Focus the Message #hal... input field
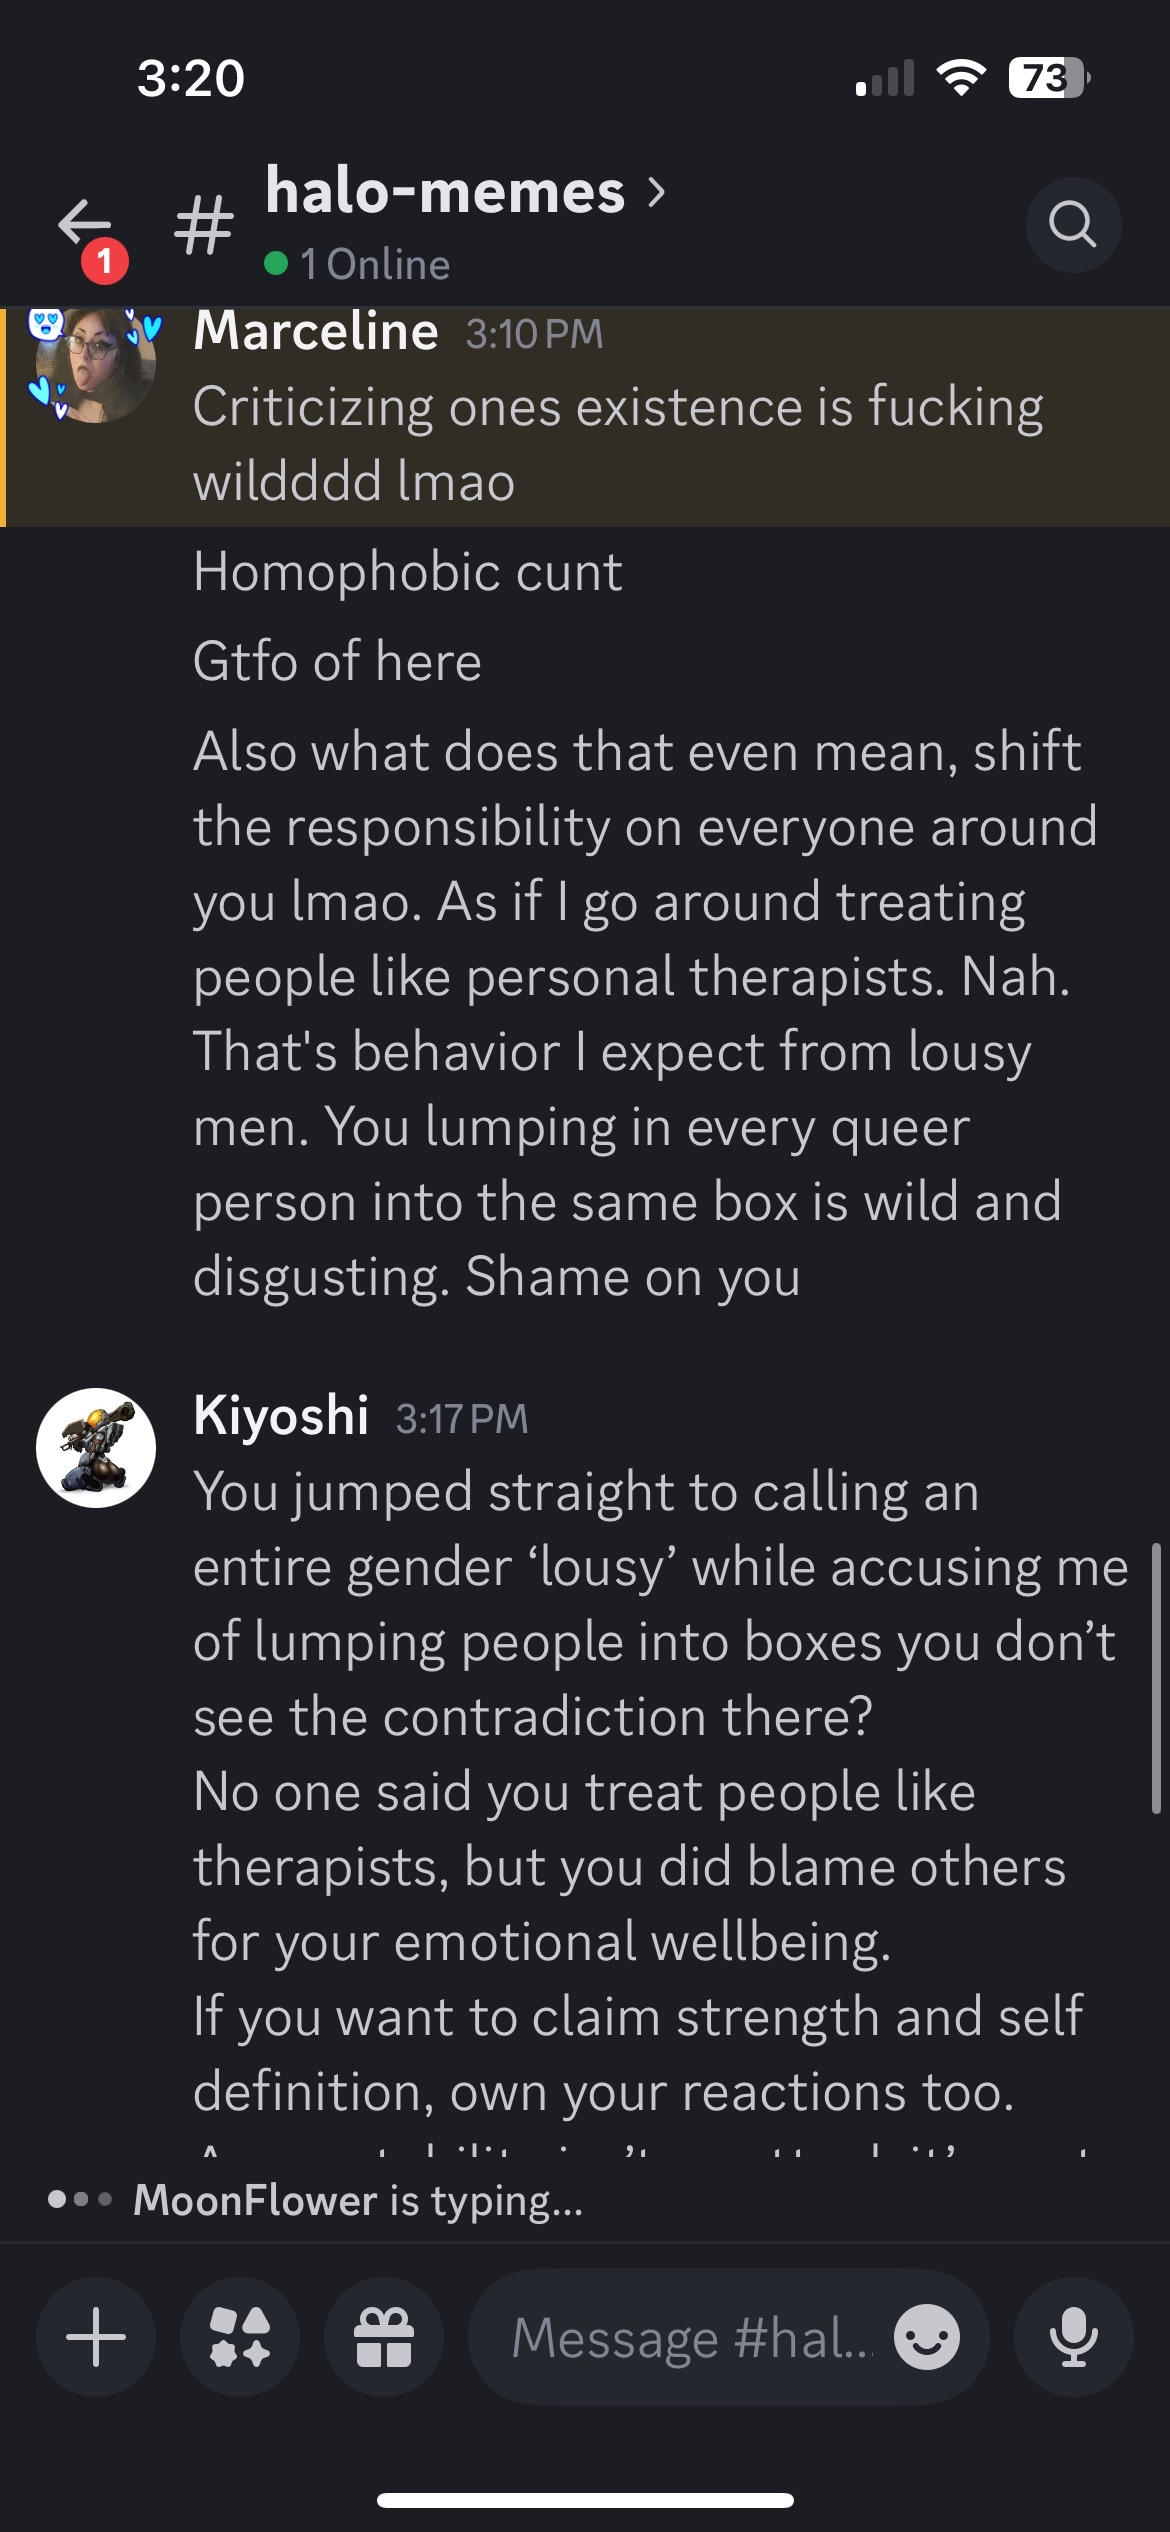The height and width of the screenshot is (2532, 1170). pos(690,2337)
